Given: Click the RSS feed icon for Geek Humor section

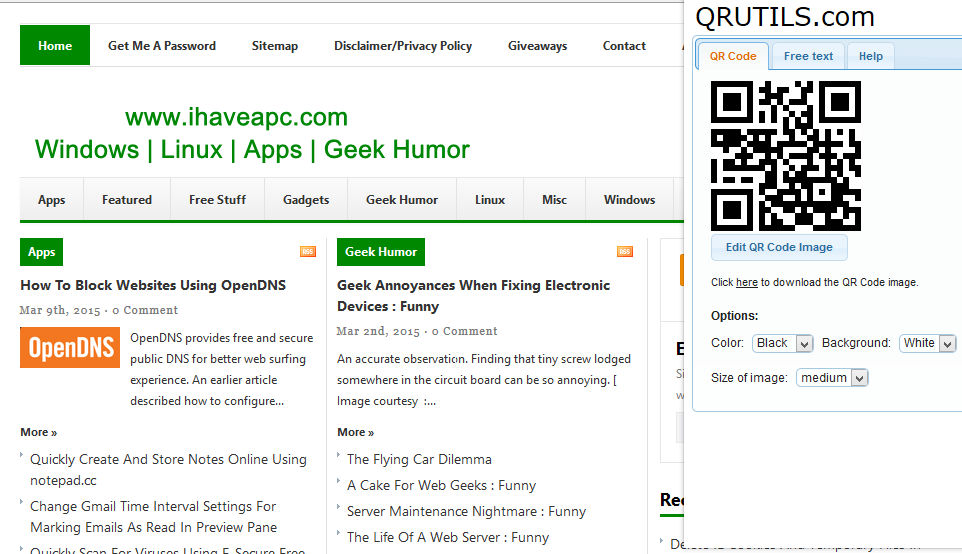Looking at the screenshot, I should [625, 252].
